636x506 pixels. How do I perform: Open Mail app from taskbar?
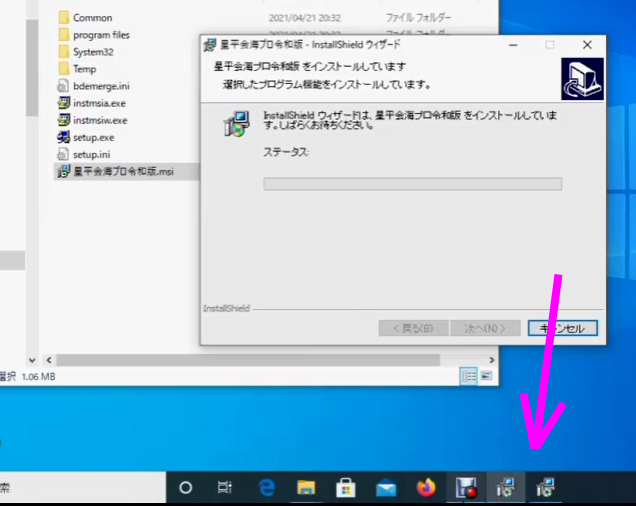[x=386, y=487]
